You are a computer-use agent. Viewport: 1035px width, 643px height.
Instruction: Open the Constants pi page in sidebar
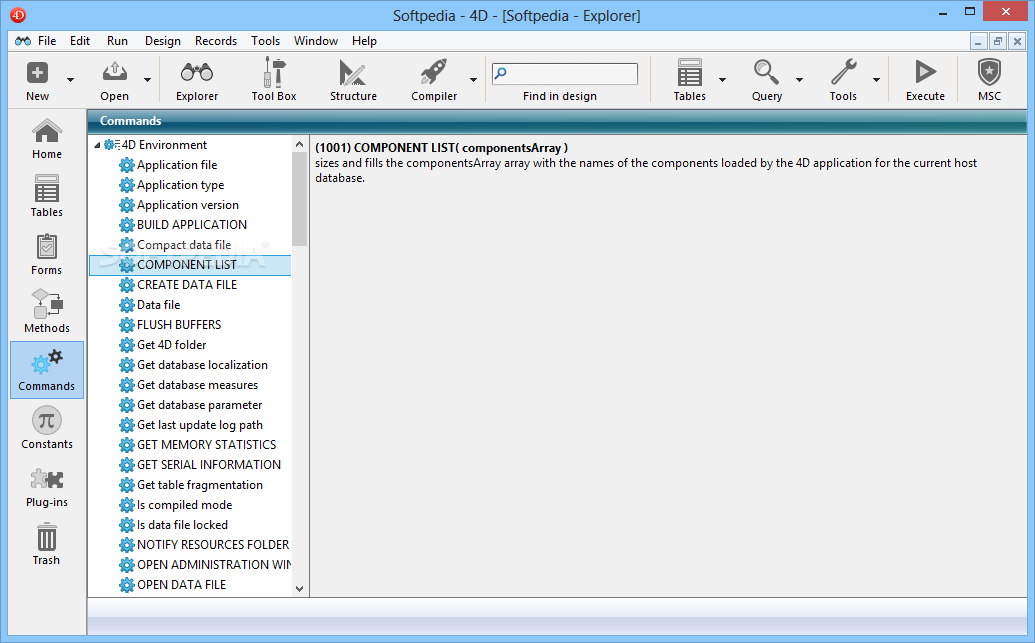click(x=47, y=428)
